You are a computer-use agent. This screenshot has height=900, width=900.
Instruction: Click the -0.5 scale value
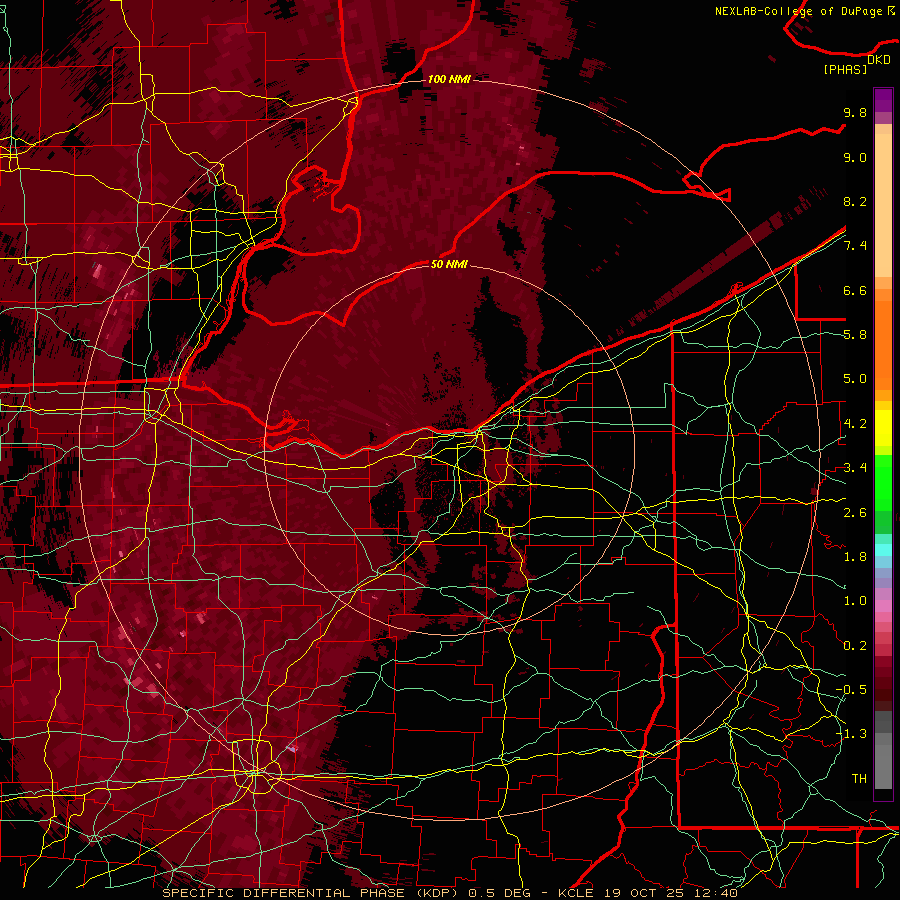852,690
